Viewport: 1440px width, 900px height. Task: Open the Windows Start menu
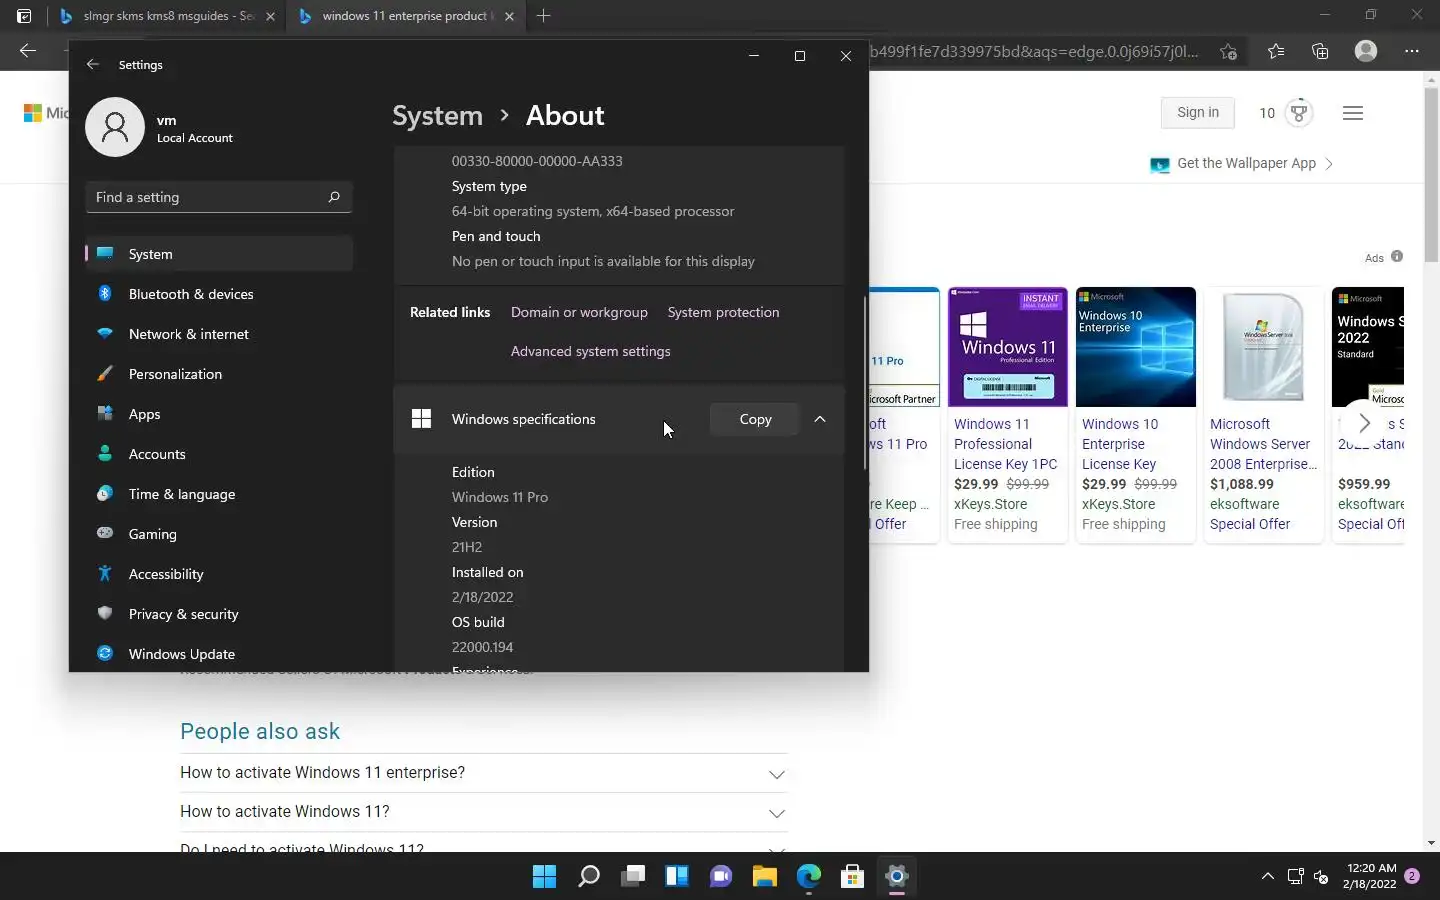[x=545, y=877]
